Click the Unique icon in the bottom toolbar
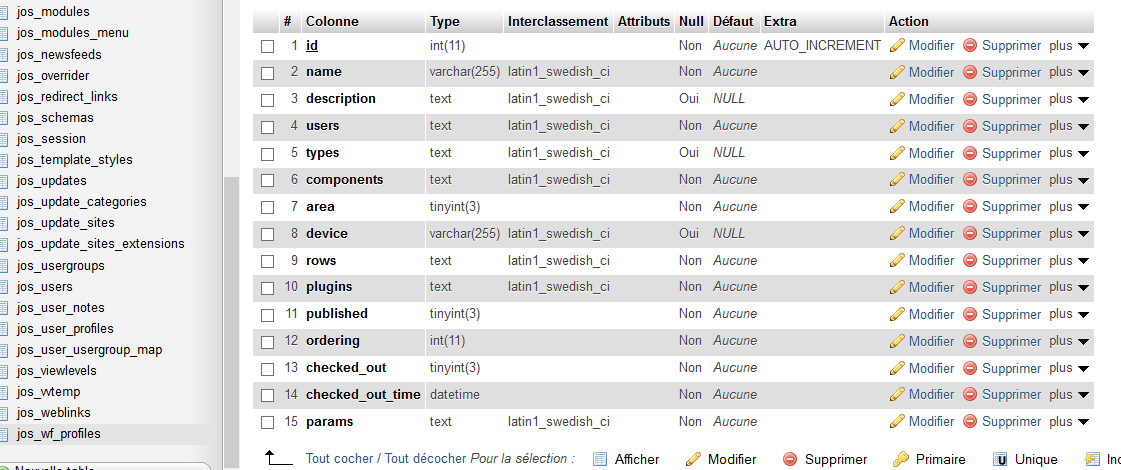This screenshot has width=1121, height=470. (x=1001, y=459)
